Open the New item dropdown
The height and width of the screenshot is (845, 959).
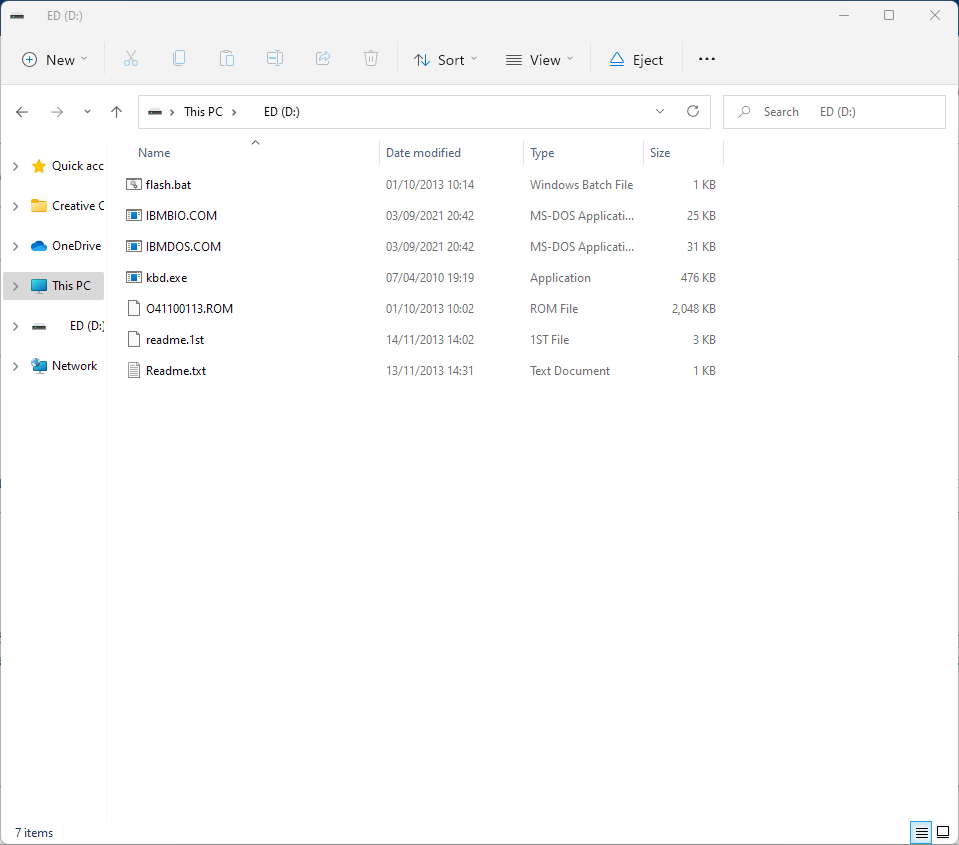click(x=55, y=60)
